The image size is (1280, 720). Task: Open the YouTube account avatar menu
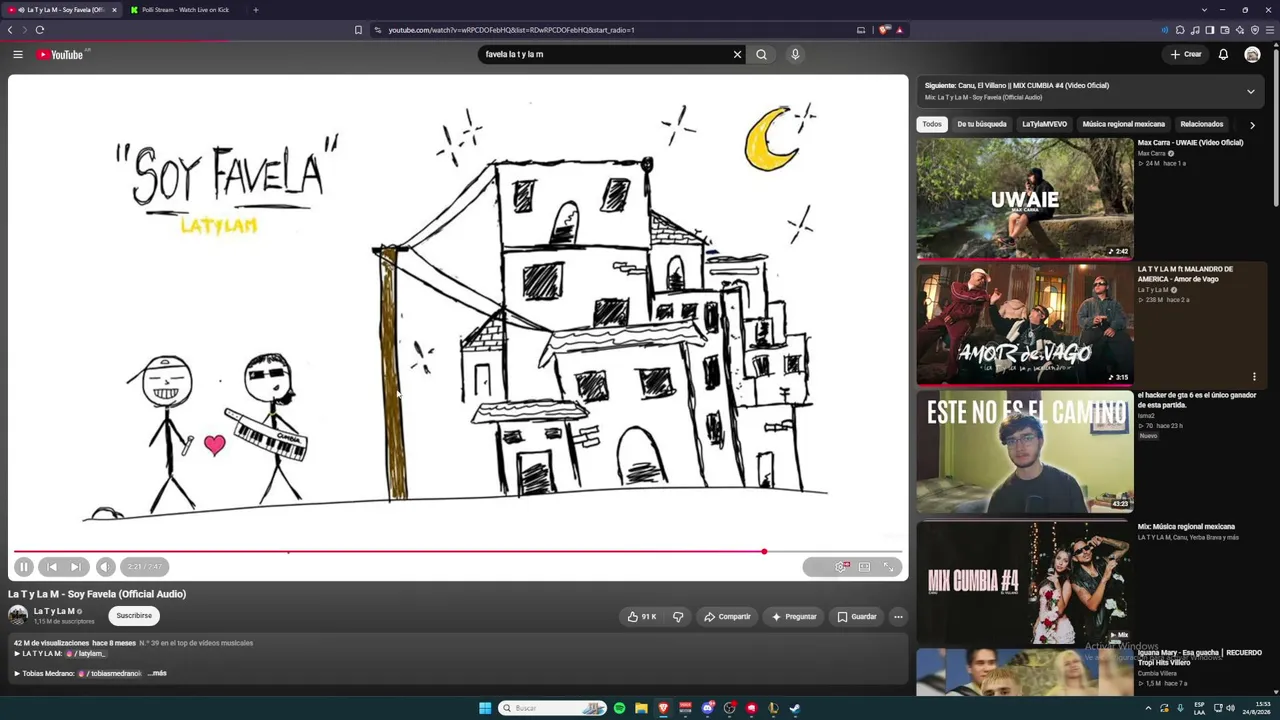click(1252, 54)
